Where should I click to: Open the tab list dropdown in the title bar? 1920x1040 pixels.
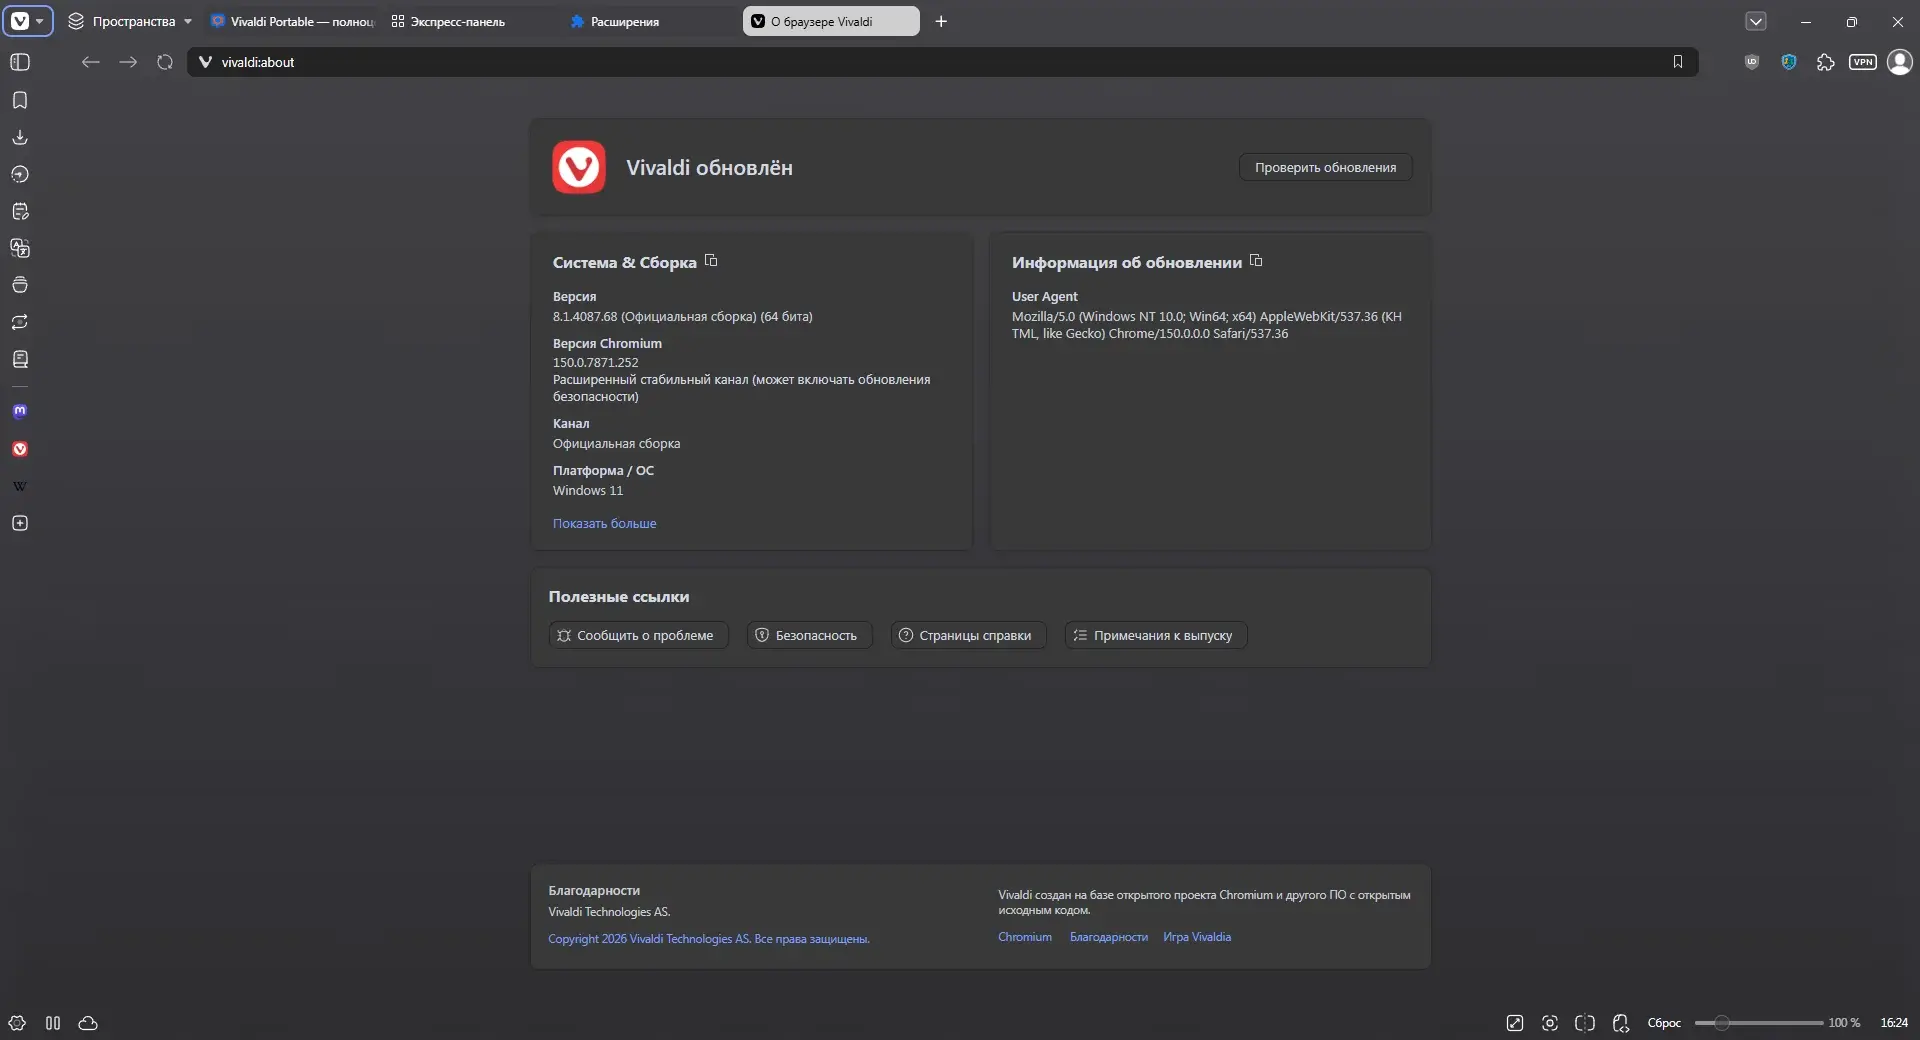(1756, 21)
